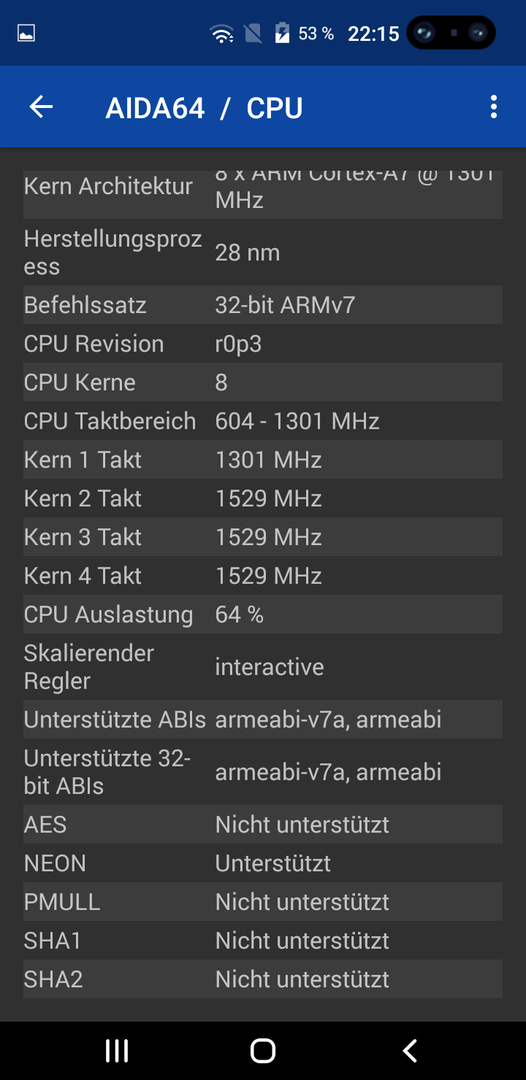The width and height of the screenshot is (526, 1080).
Task: Select the CPU Revision r0p3 entry
Action: [263, 344]
